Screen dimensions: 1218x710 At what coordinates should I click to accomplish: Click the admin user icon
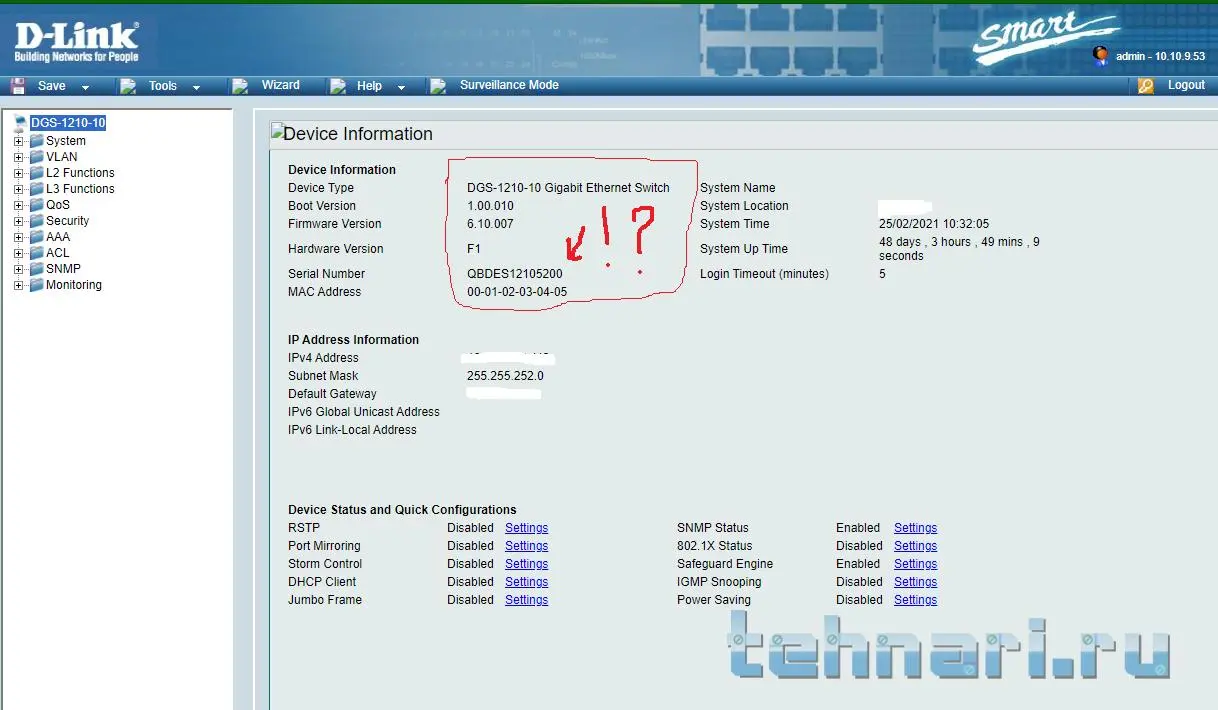pos(1101,55)
